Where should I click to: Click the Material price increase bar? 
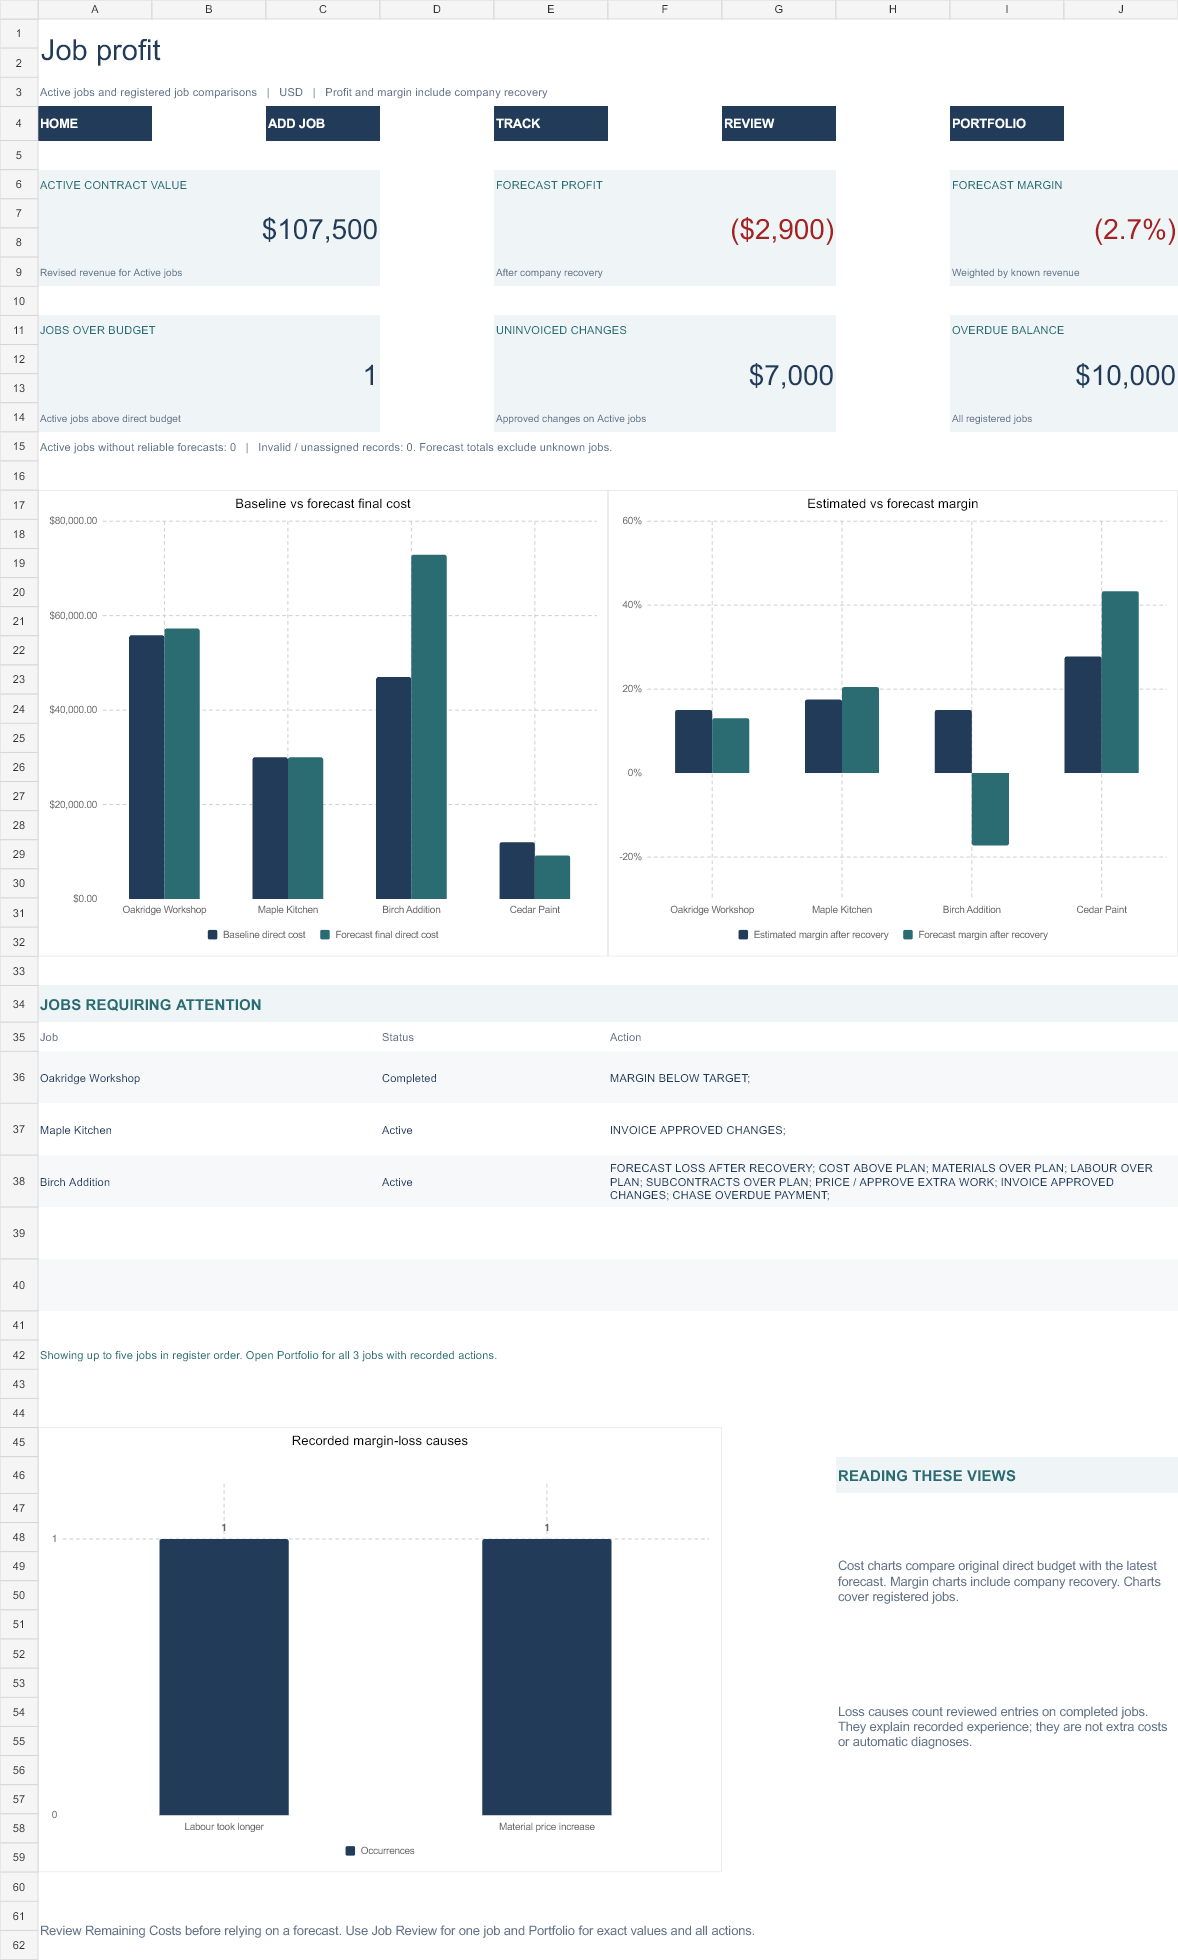(x=547, y=1677)
